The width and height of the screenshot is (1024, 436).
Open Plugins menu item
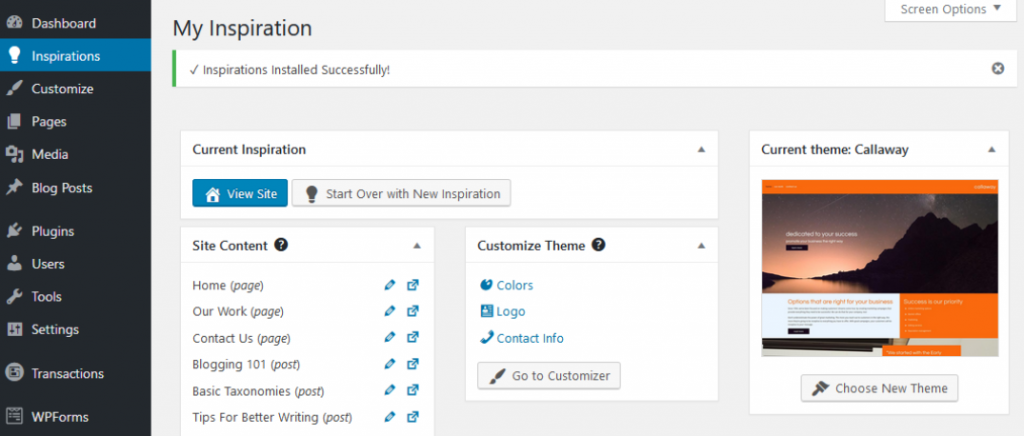(x=75, y=230)
